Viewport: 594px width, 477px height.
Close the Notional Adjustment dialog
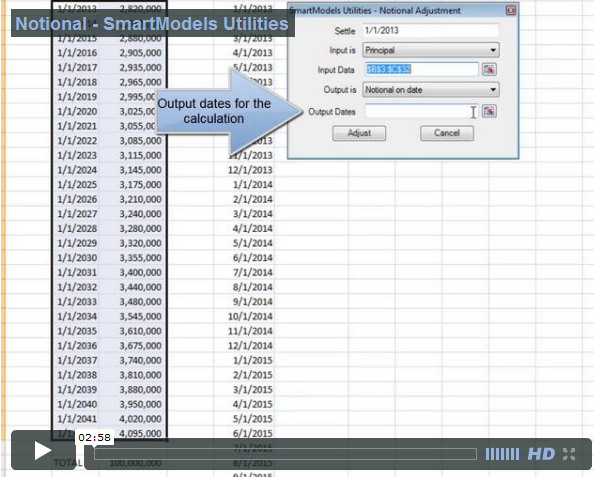point(511,10)
